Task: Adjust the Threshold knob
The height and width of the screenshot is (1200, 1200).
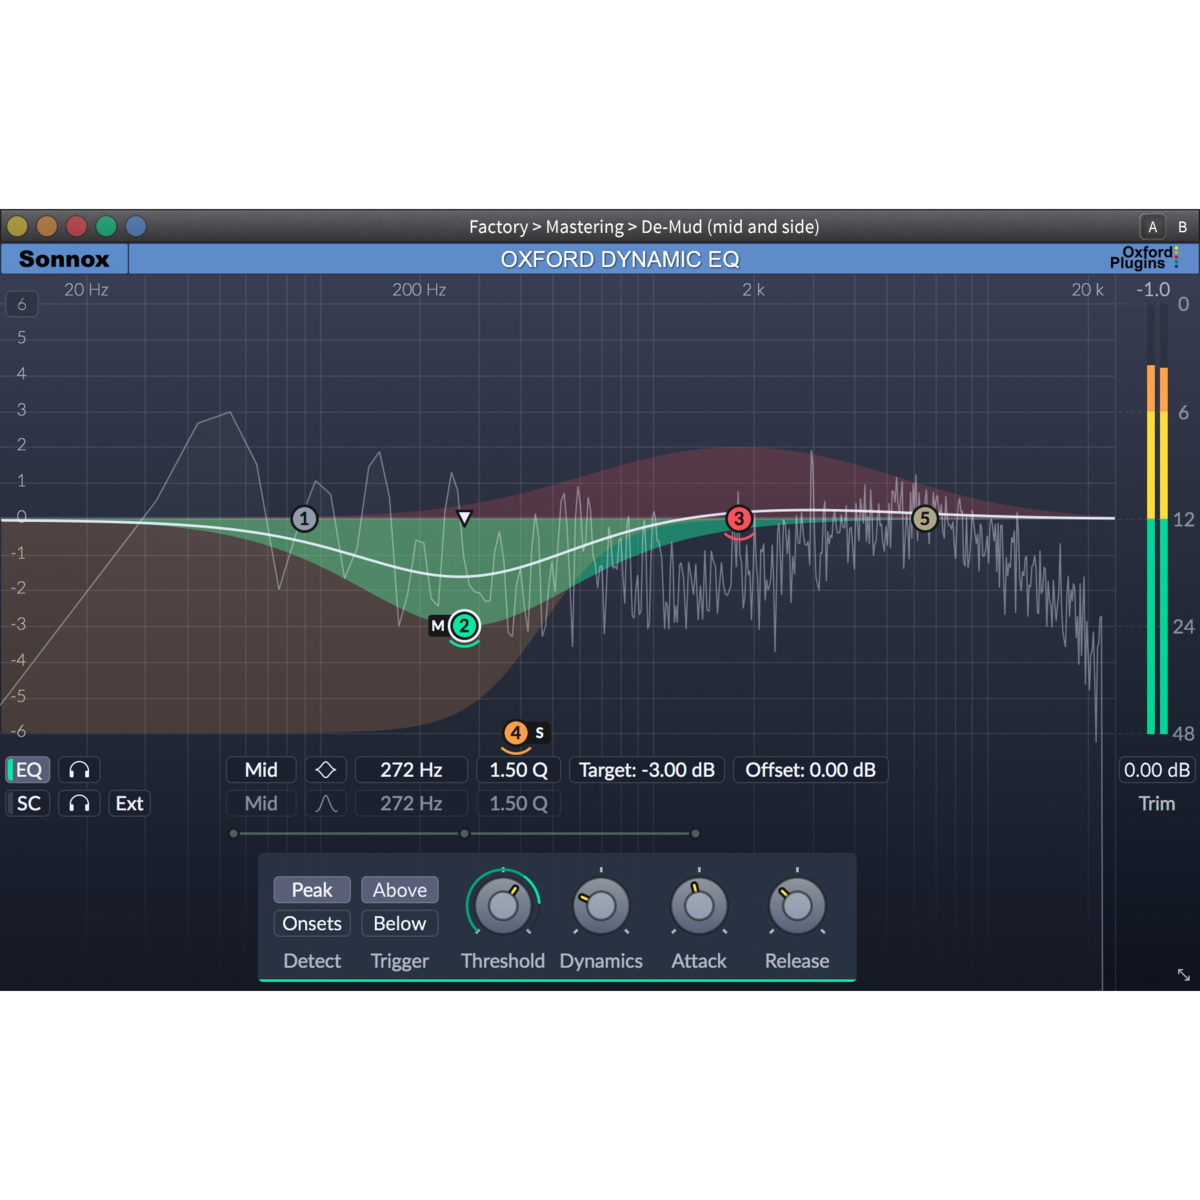Action: (503, 905)
